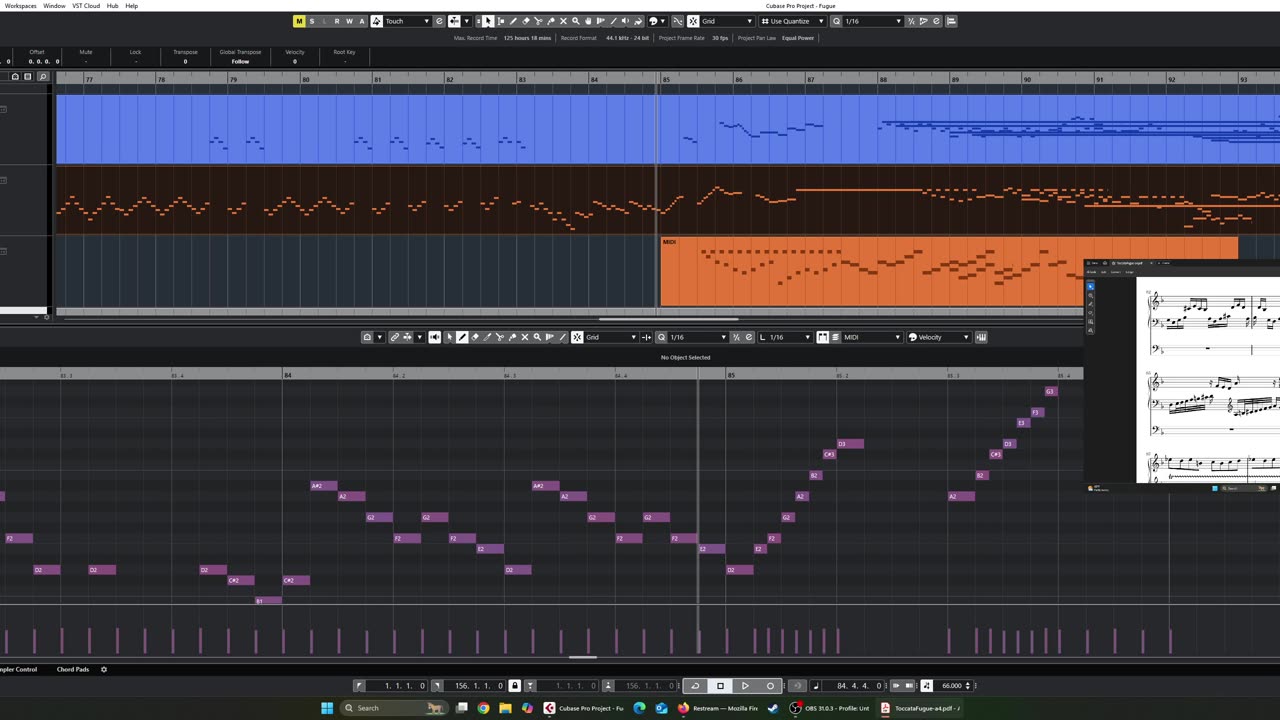Screen dimensions: 1280x720
Task: Select the Mute X tool in project toolbar
Action: click(563, 21)
